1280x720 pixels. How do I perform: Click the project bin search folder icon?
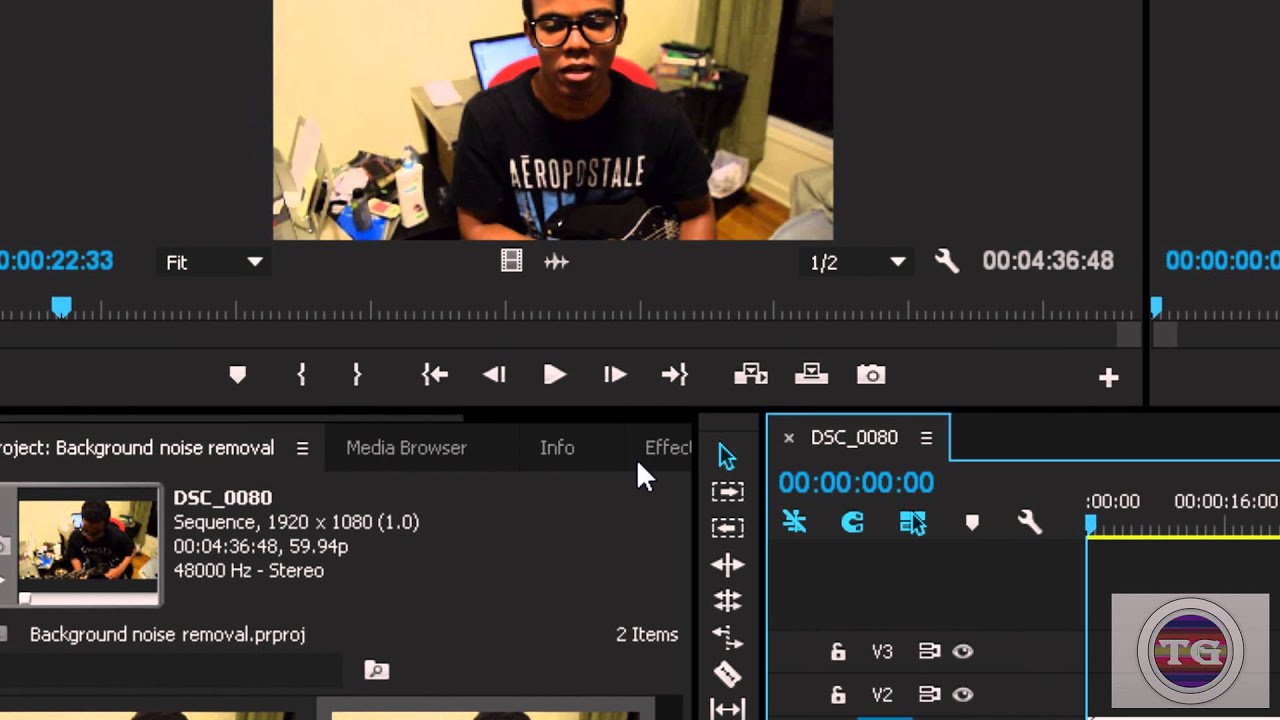point(376,670)
